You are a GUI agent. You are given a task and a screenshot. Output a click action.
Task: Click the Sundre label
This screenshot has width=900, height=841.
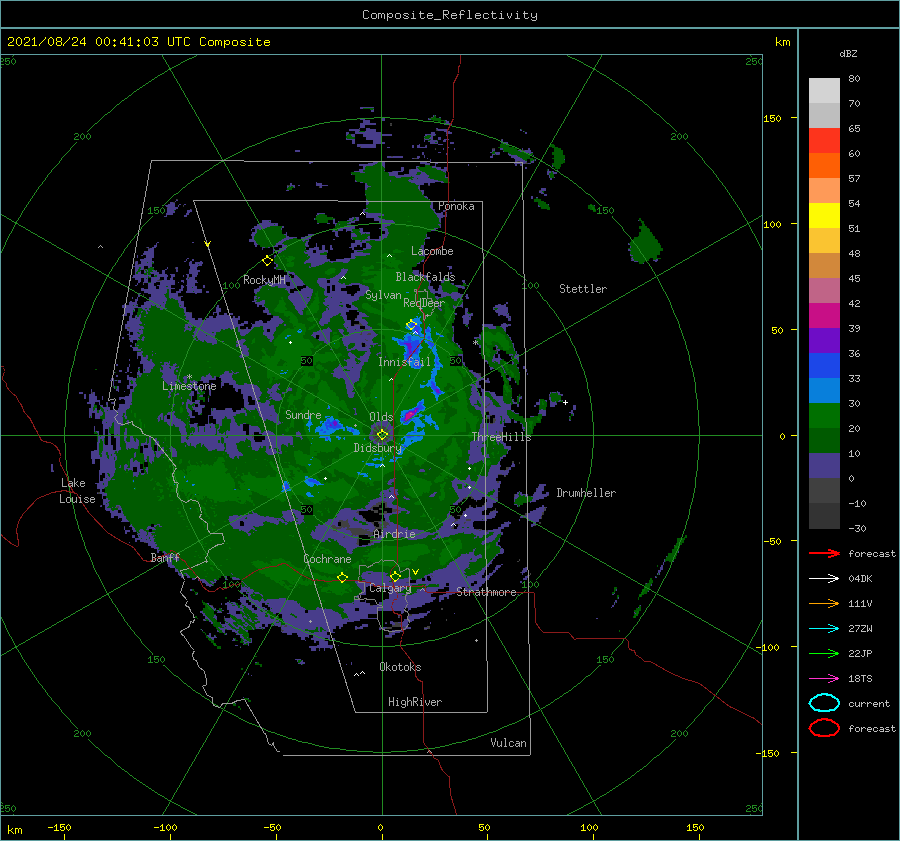click(303, 414)
